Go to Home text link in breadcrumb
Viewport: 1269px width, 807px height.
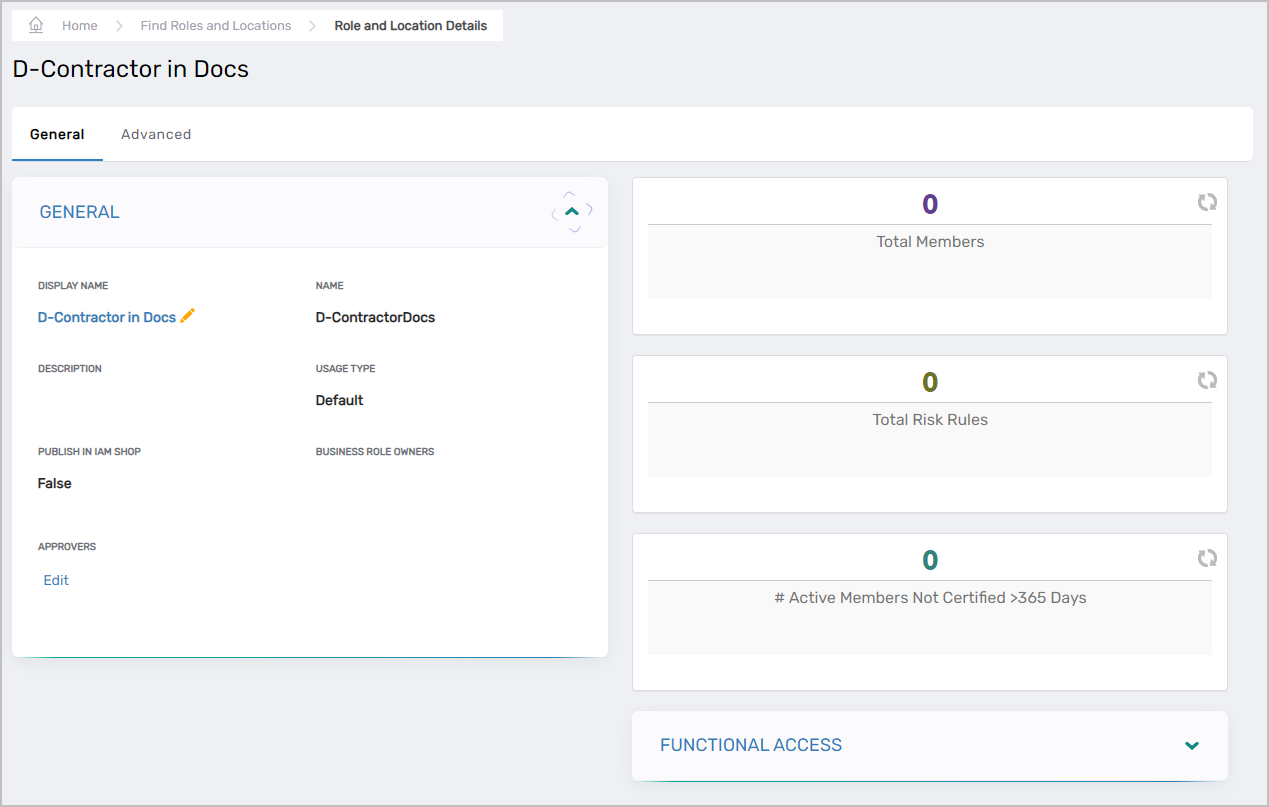80,26
